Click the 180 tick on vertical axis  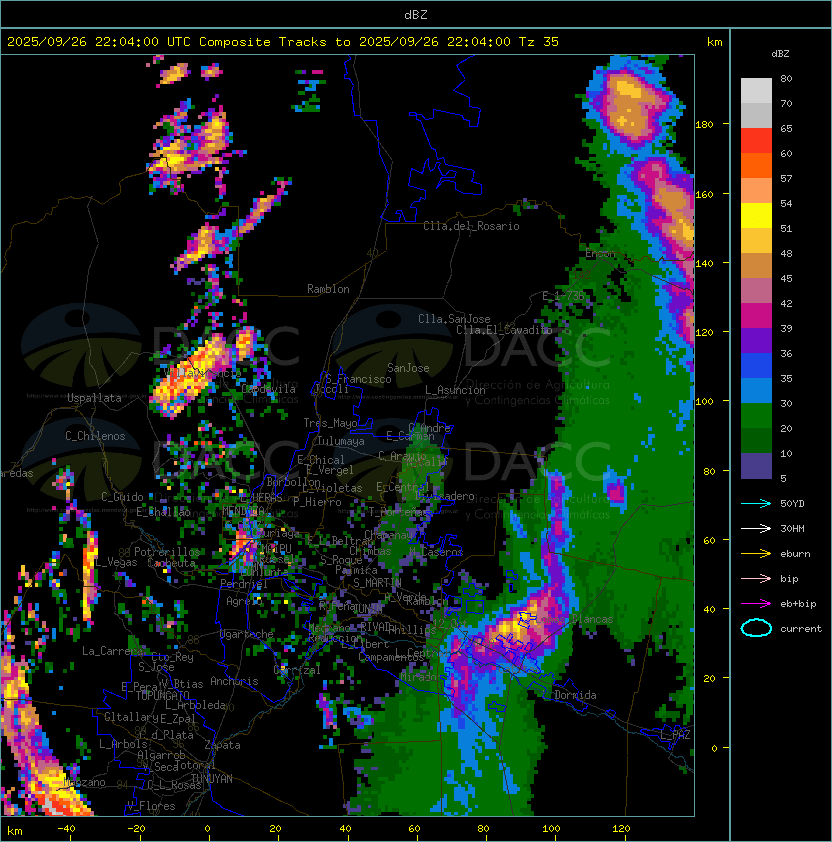pos(704,125)
